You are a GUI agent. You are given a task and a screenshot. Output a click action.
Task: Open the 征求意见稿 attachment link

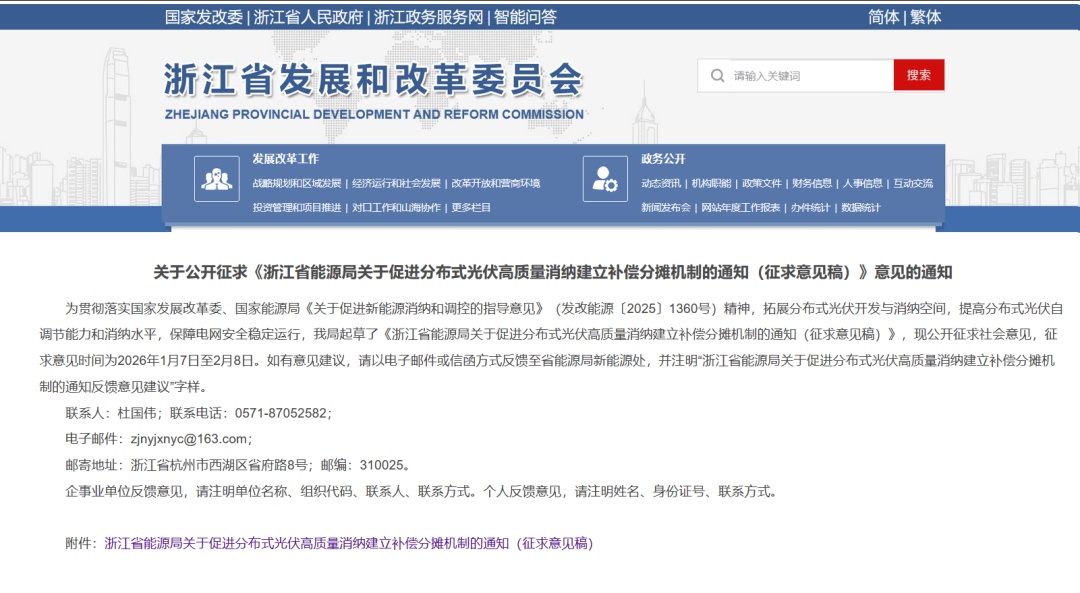click(349, 543)
